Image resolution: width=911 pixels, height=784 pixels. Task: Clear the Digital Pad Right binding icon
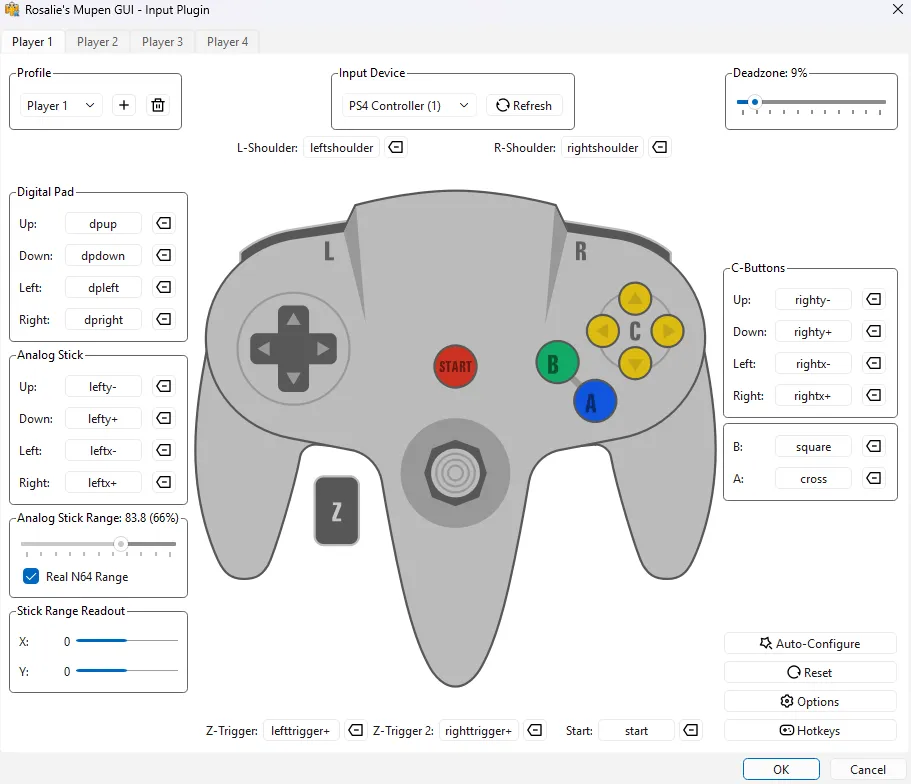(164, 319)
